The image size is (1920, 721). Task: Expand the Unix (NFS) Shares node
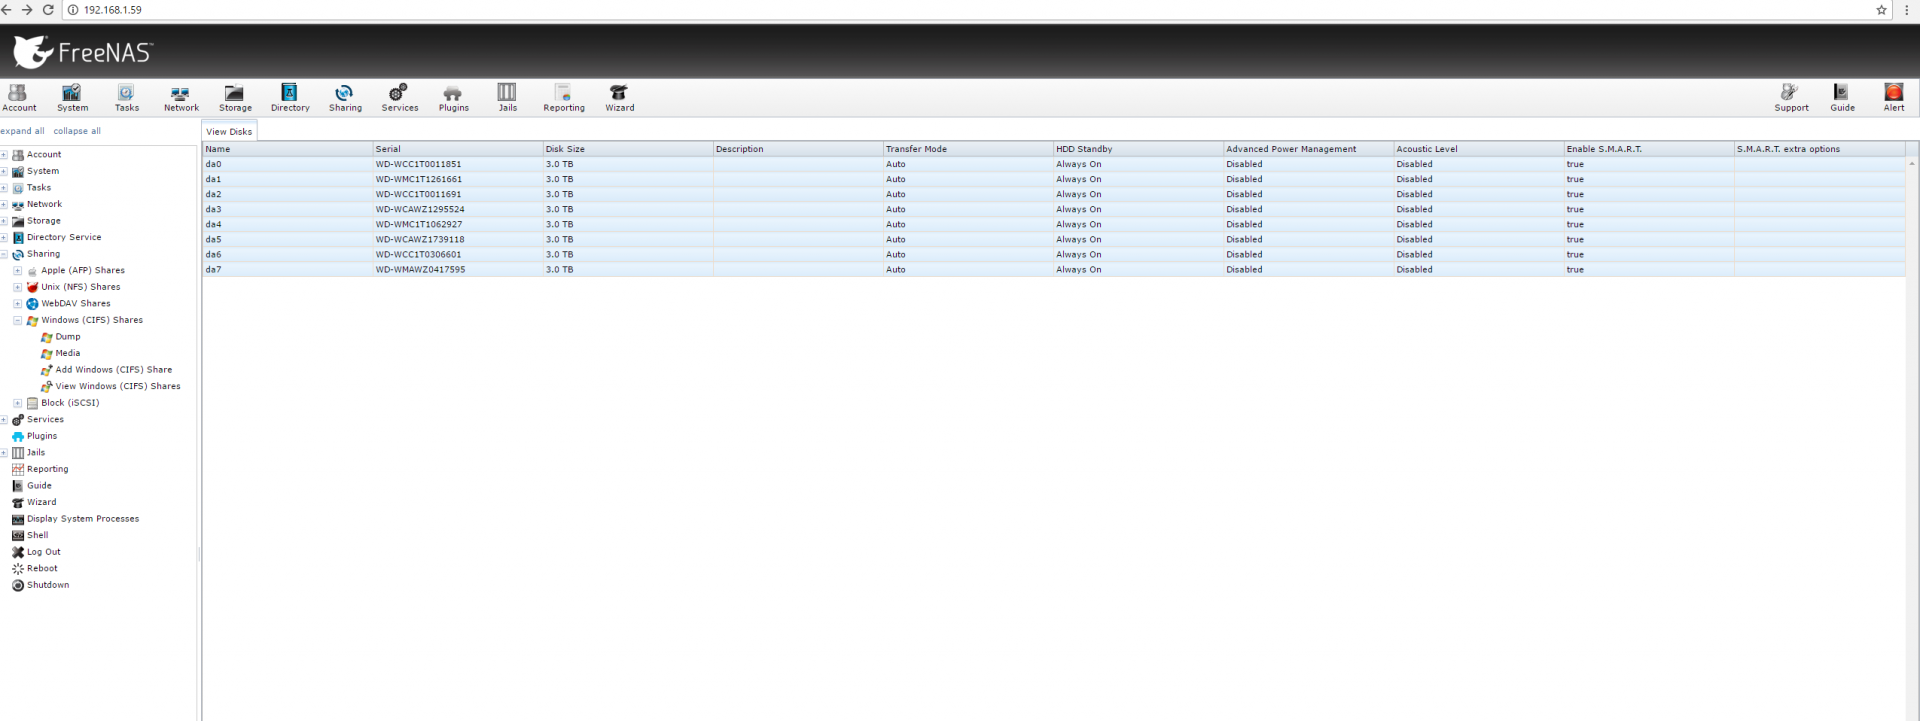17,287
